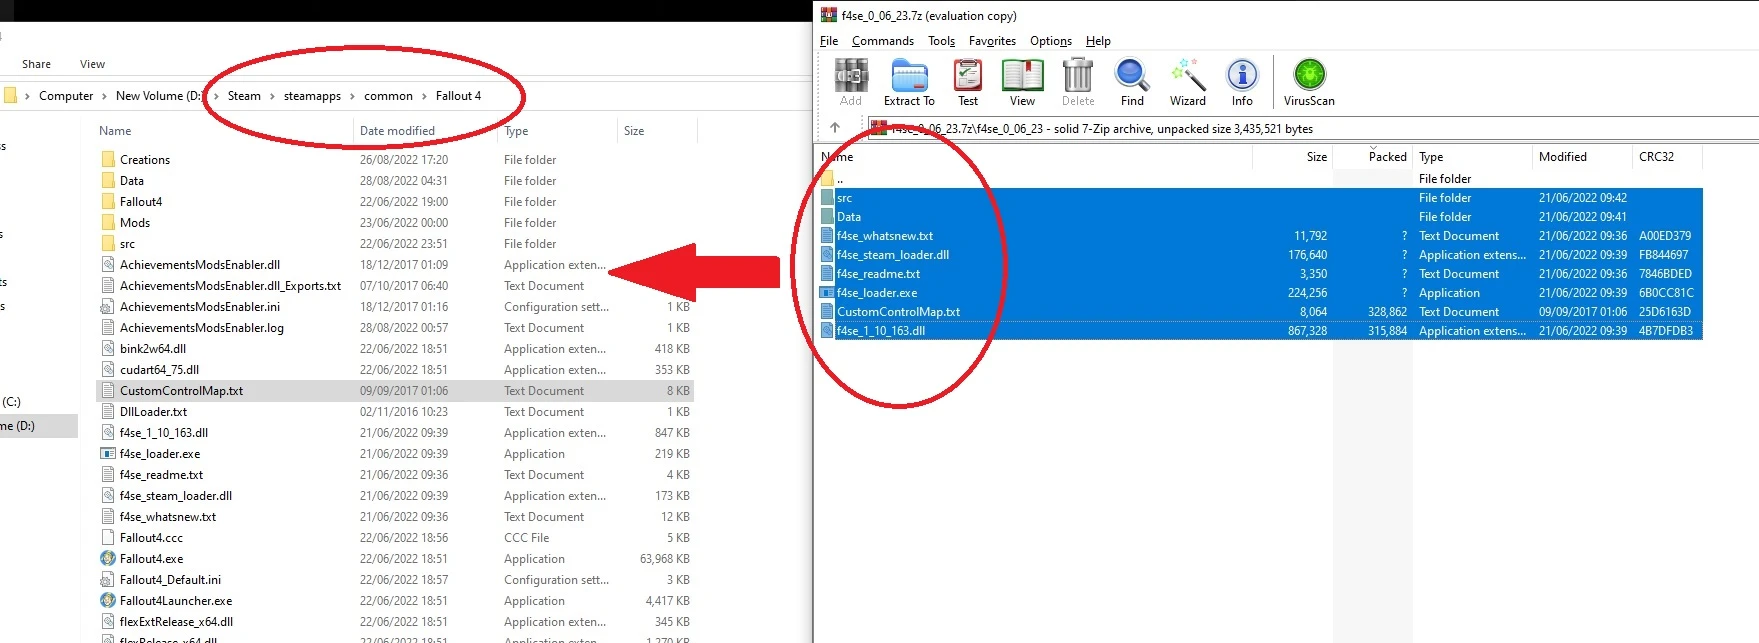Click the Fallout4.ccc file icon
The image size is (1759, 643).
(108, 537)
